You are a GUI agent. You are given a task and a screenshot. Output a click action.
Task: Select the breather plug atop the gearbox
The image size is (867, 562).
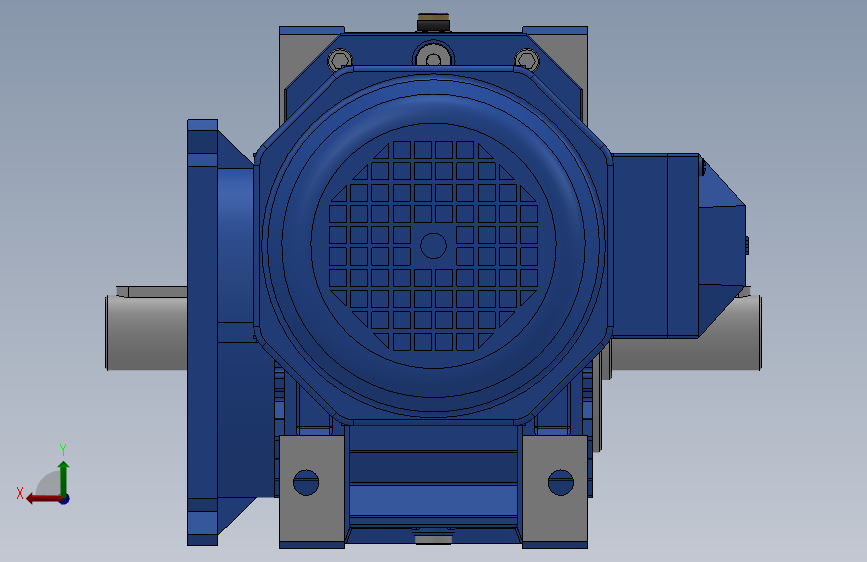tap(434, 23)
